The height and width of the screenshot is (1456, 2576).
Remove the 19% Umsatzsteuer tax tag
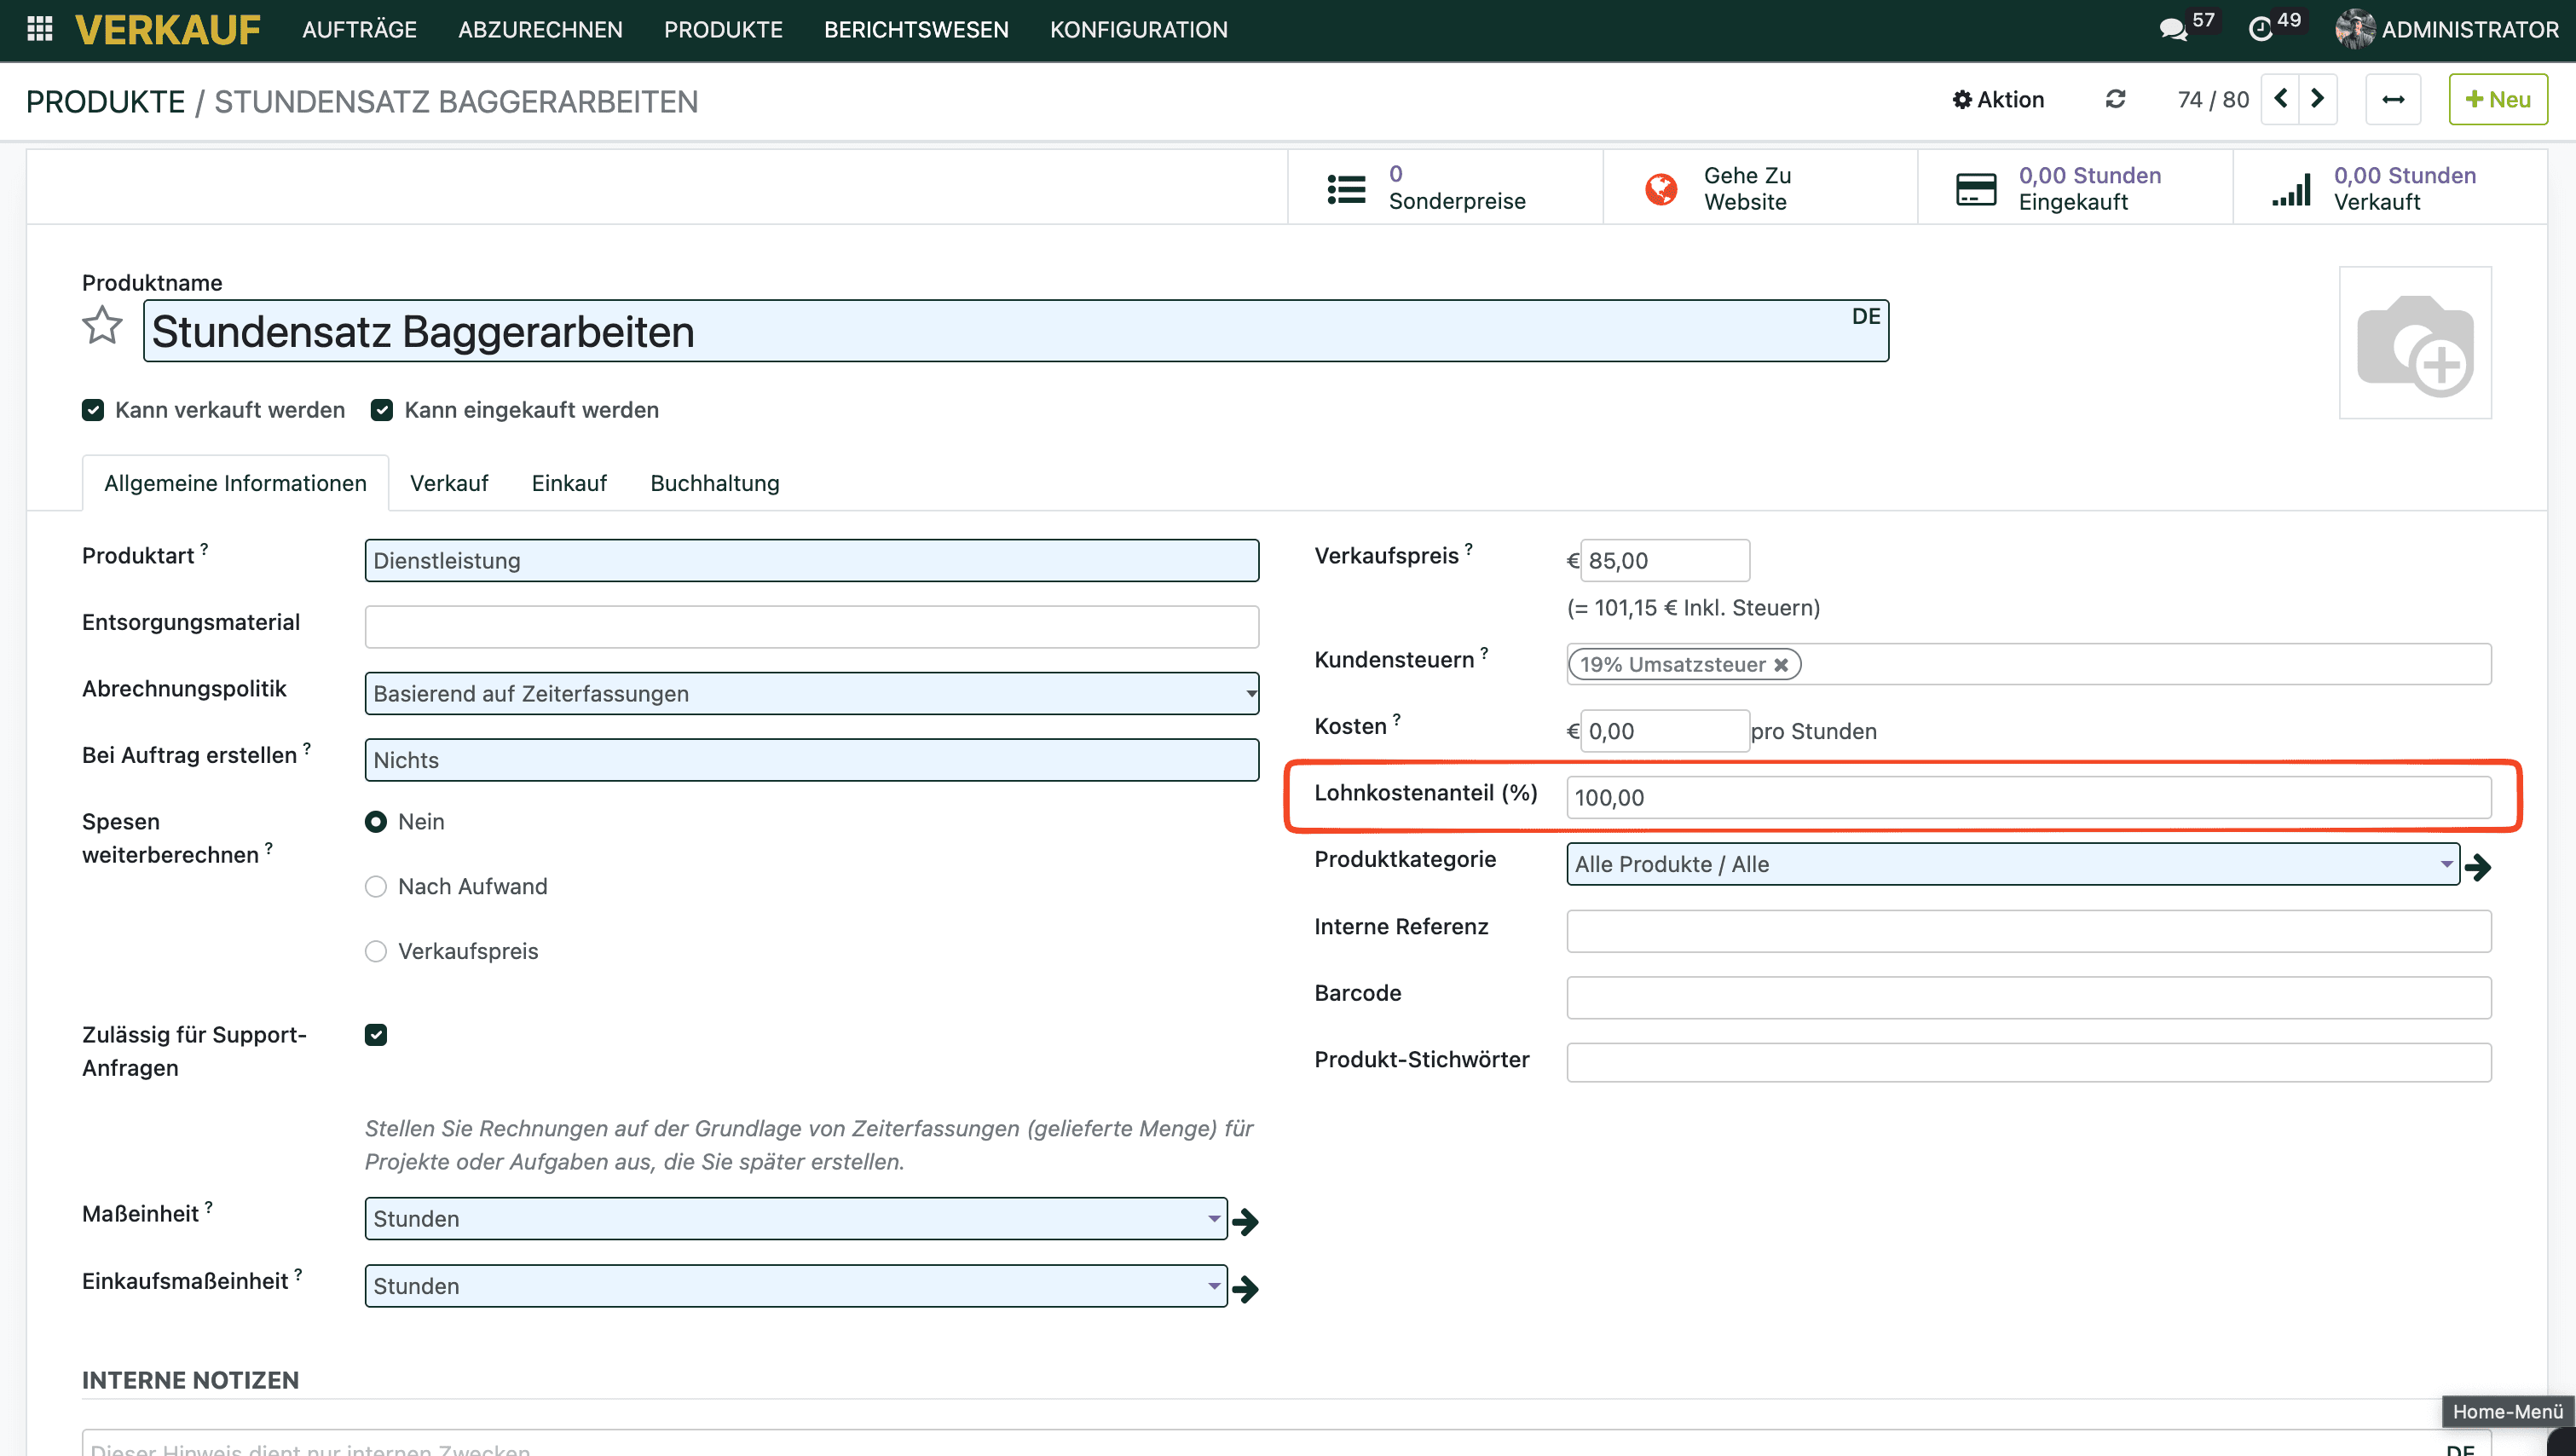[1781, 665]
